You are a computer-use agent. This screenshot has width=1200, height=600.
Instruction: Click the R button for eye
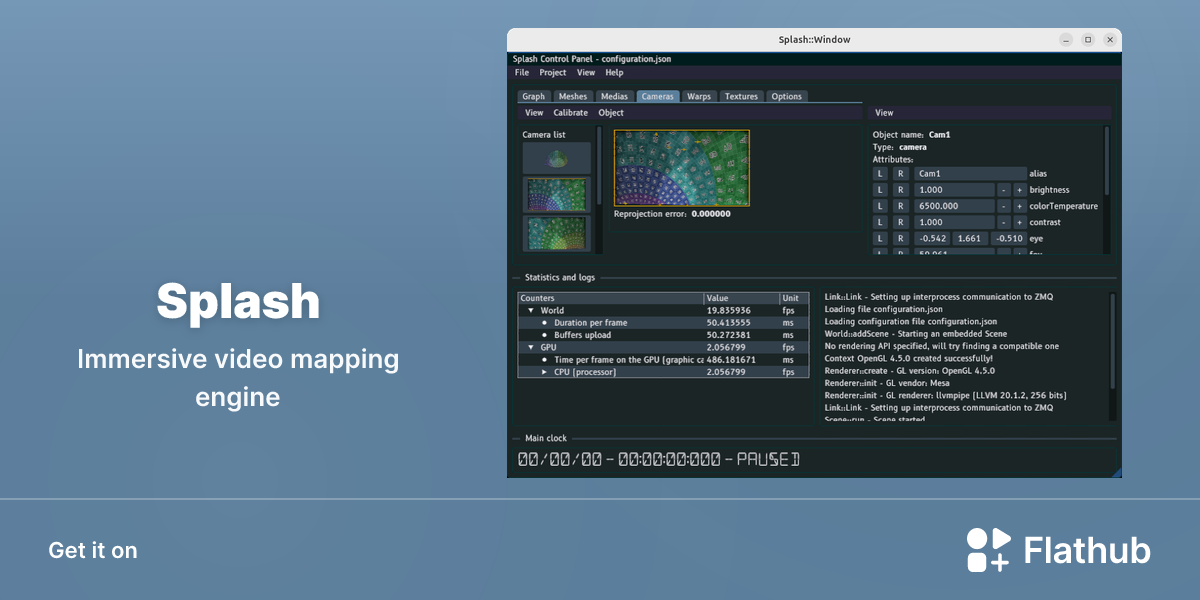point(900,238)
